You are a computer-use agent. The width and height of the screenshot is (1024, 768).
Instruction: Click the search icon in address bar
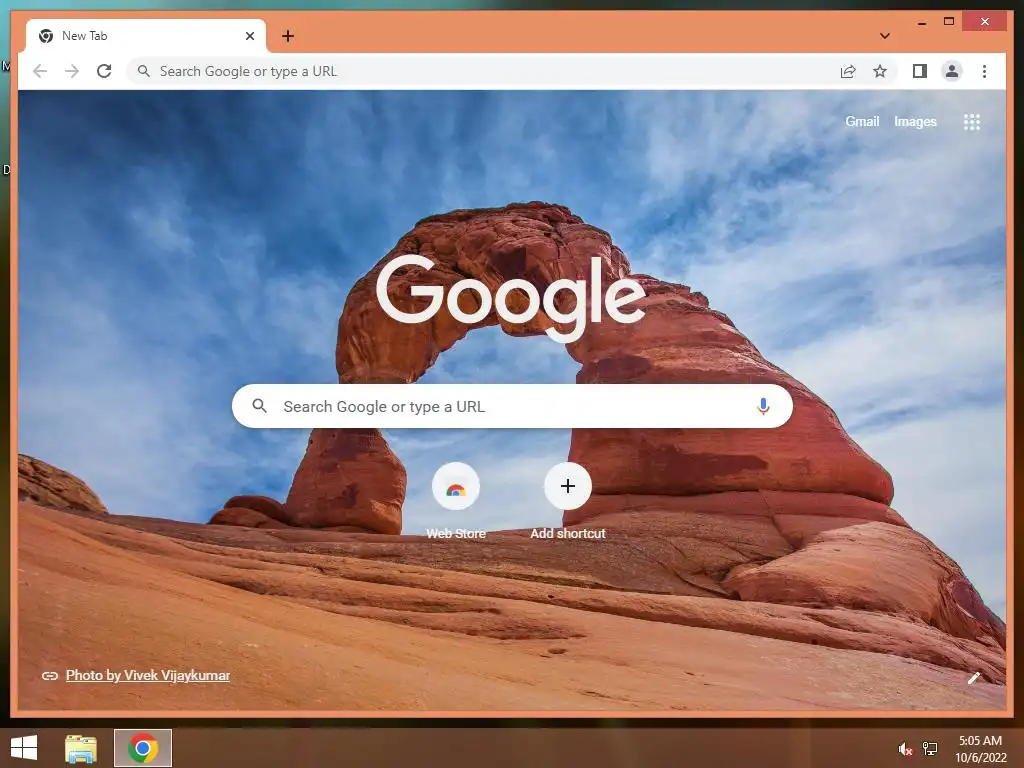(144, 71)
